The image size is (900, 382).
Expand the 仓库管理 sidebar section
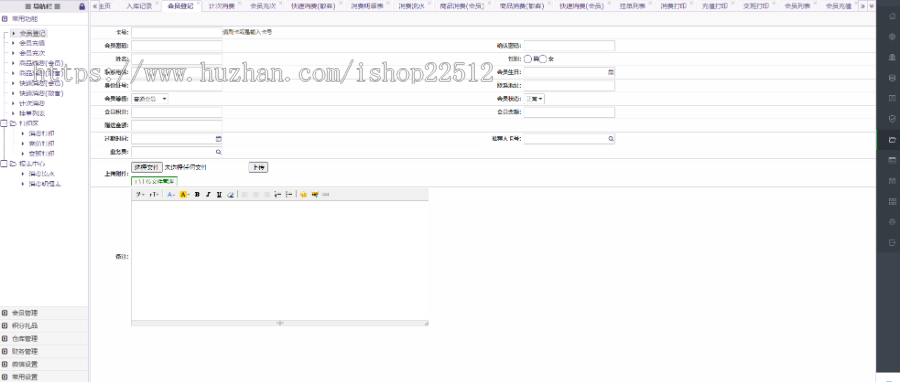44,338
